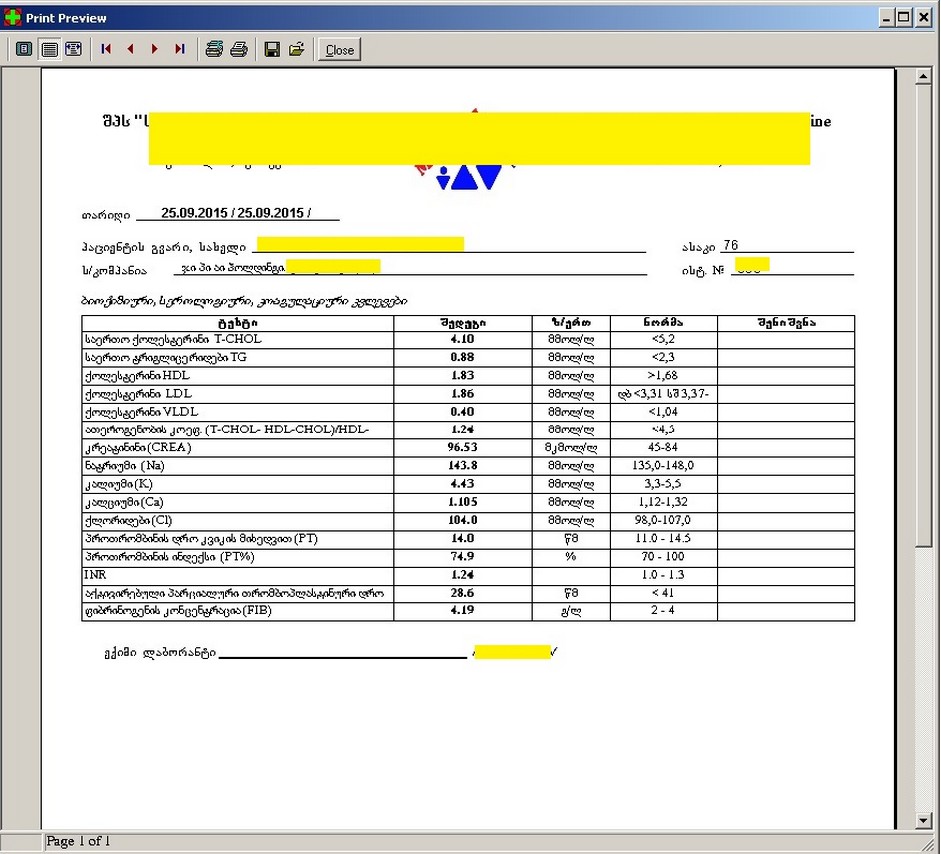This screenshot has width=941, height=854.
Task: Go to the first page
Action: tap(106, 49)
